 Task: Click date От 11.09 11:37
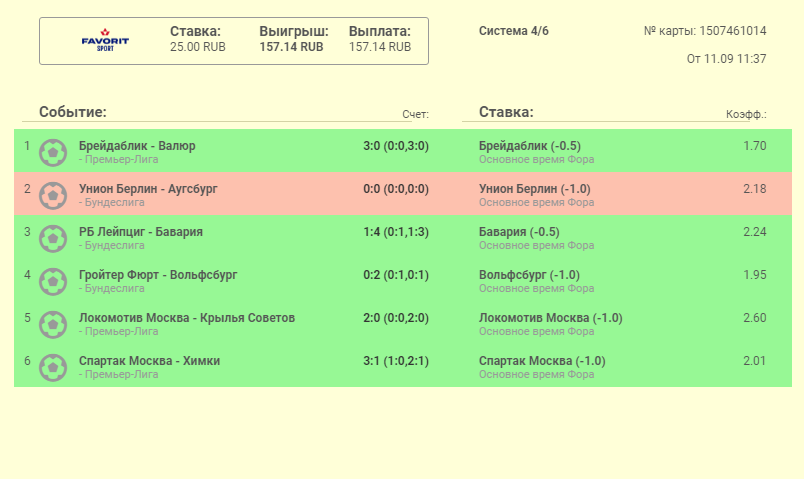727,59
